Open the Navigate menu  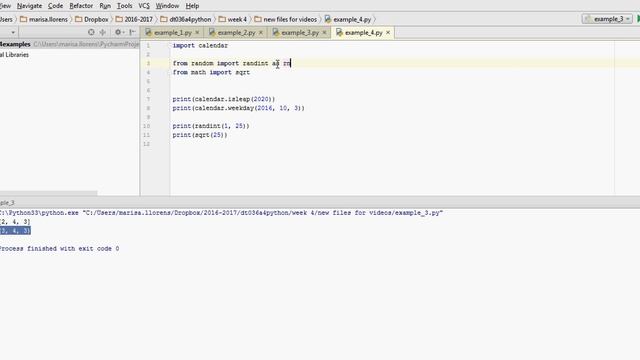coord(29,6)
